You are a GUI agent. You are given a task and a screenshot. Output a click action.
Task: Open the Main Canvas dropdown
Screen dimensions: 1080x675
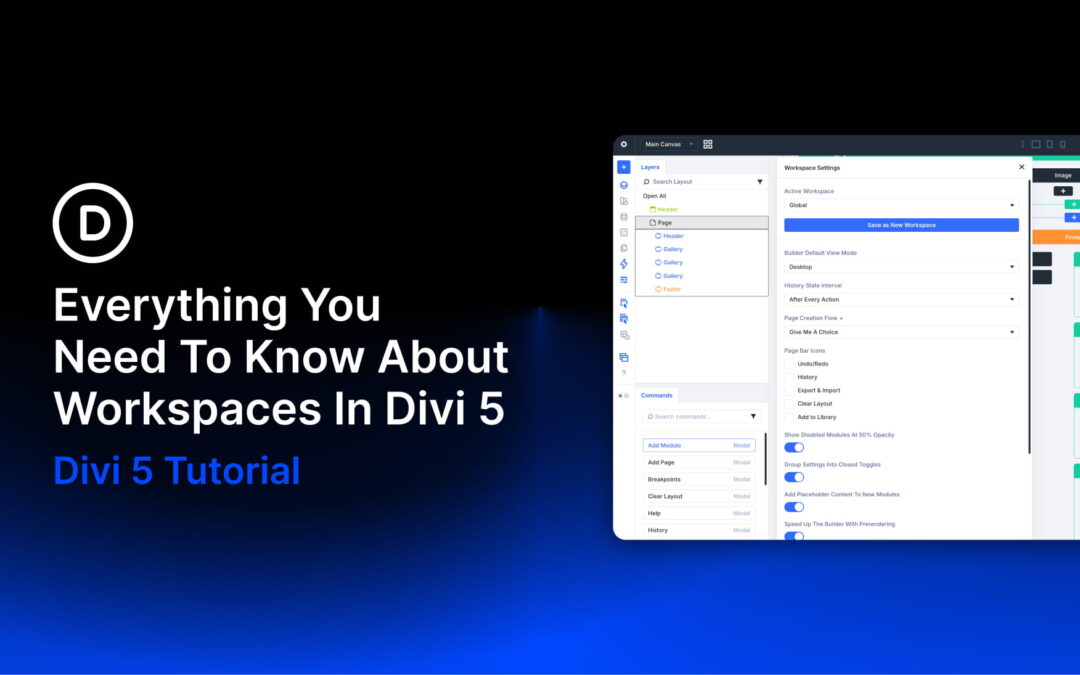pos(668,144)
